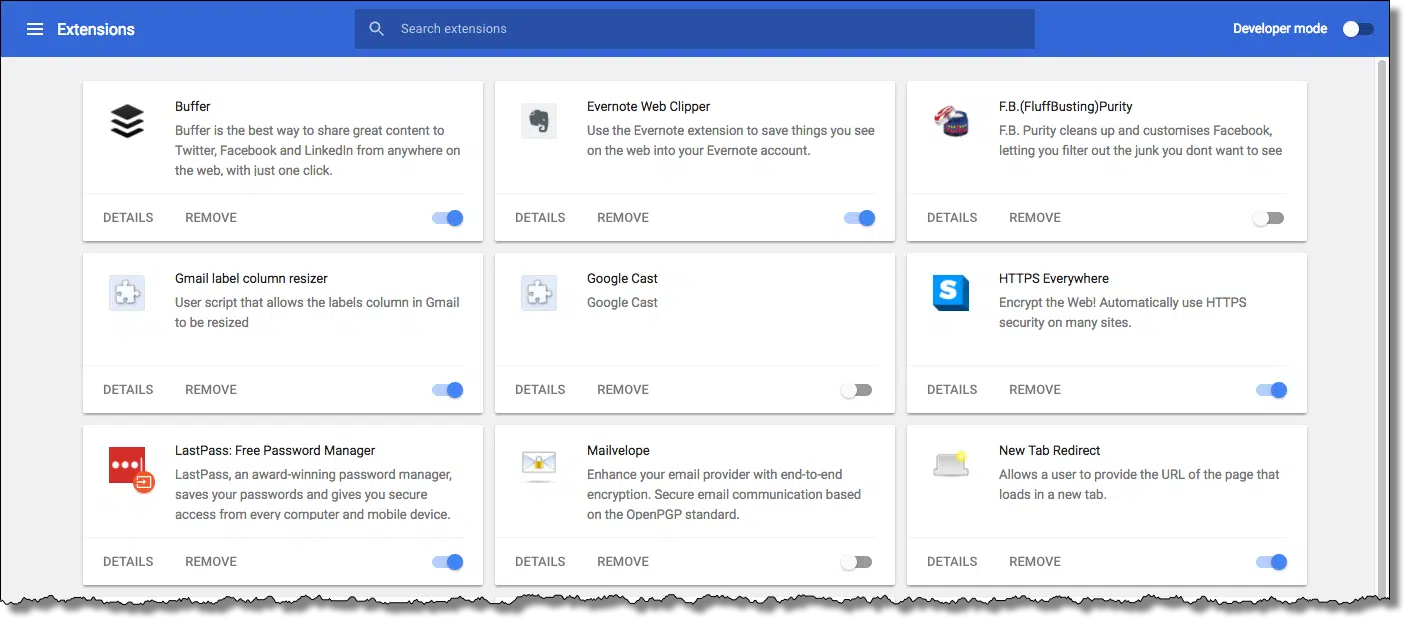Click the search magnifier icon

[x=377, y=29]
